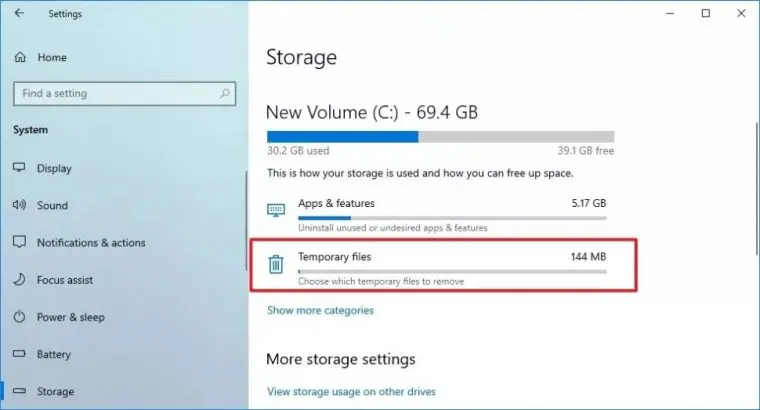The height and width of the screenshot is (410, 760).
Task: Click the Display monitor icon
Action: coord(19,168)
